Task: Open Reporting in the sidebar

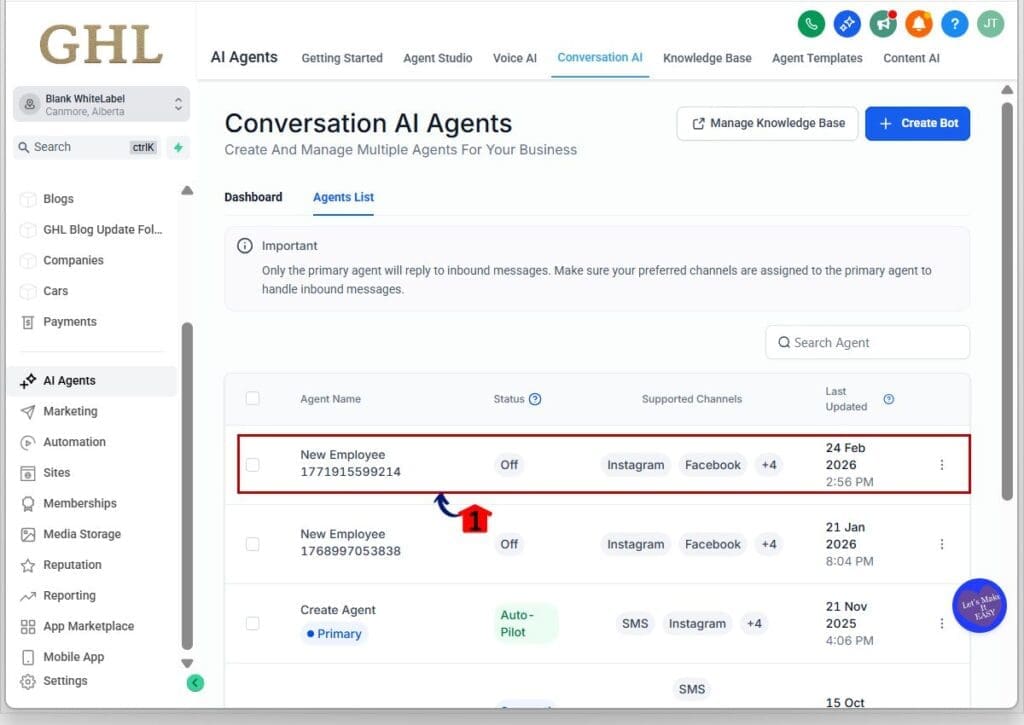Action: (76, 595)
